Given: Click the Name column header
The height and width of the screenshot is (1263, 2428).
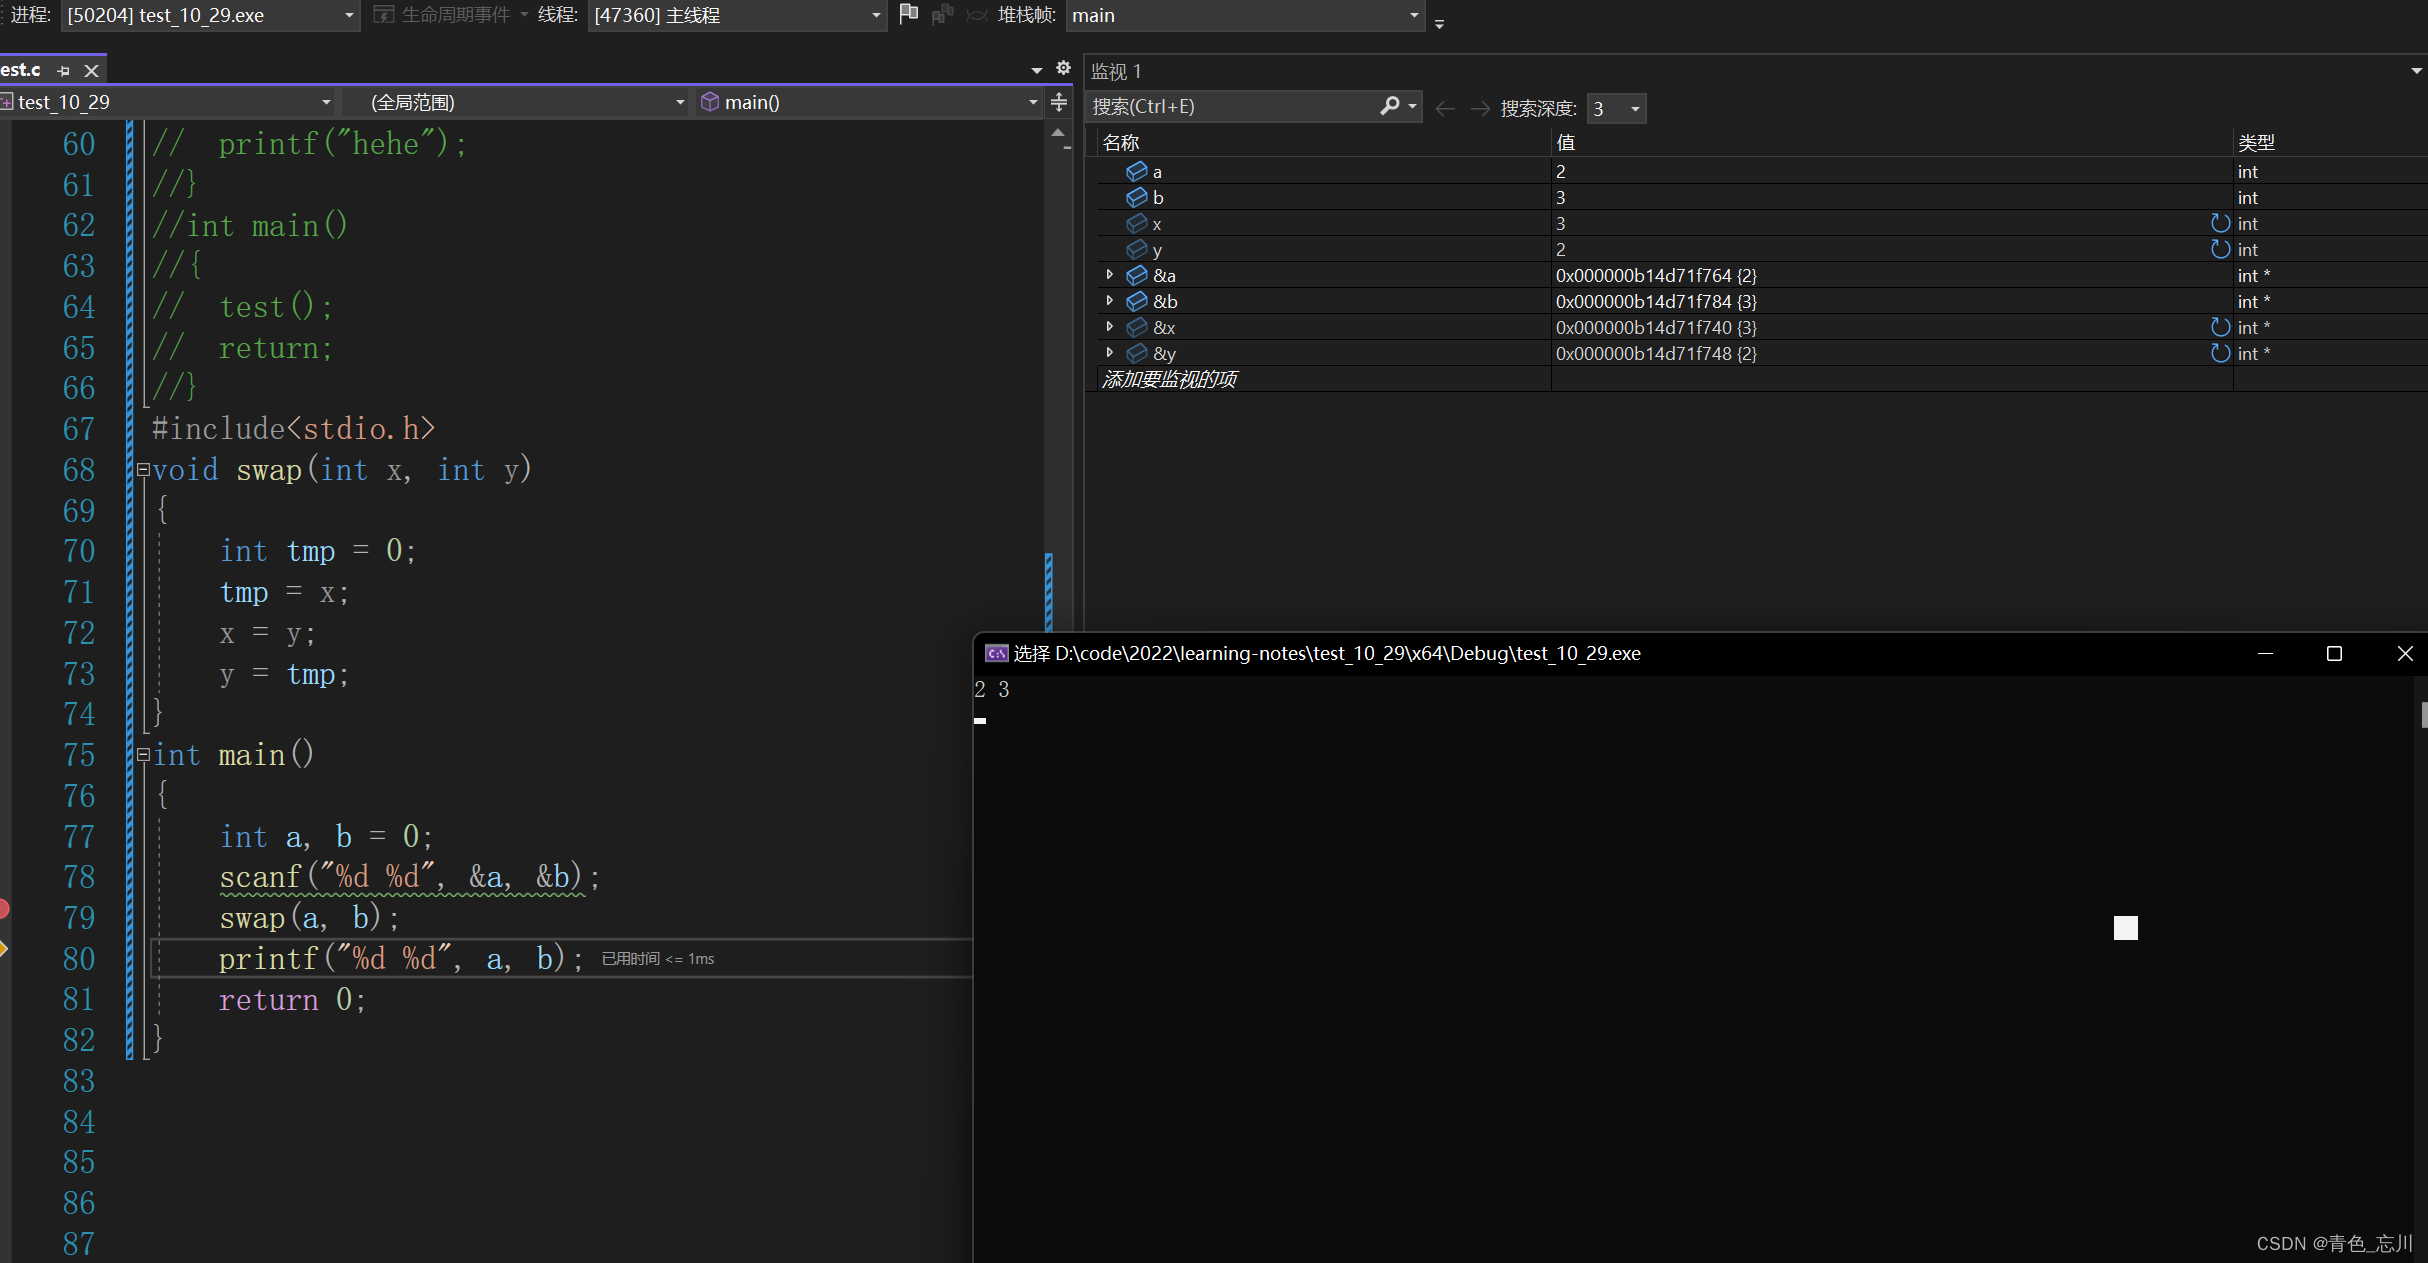Looking at the screenshot, I should tap(1324, 143).
